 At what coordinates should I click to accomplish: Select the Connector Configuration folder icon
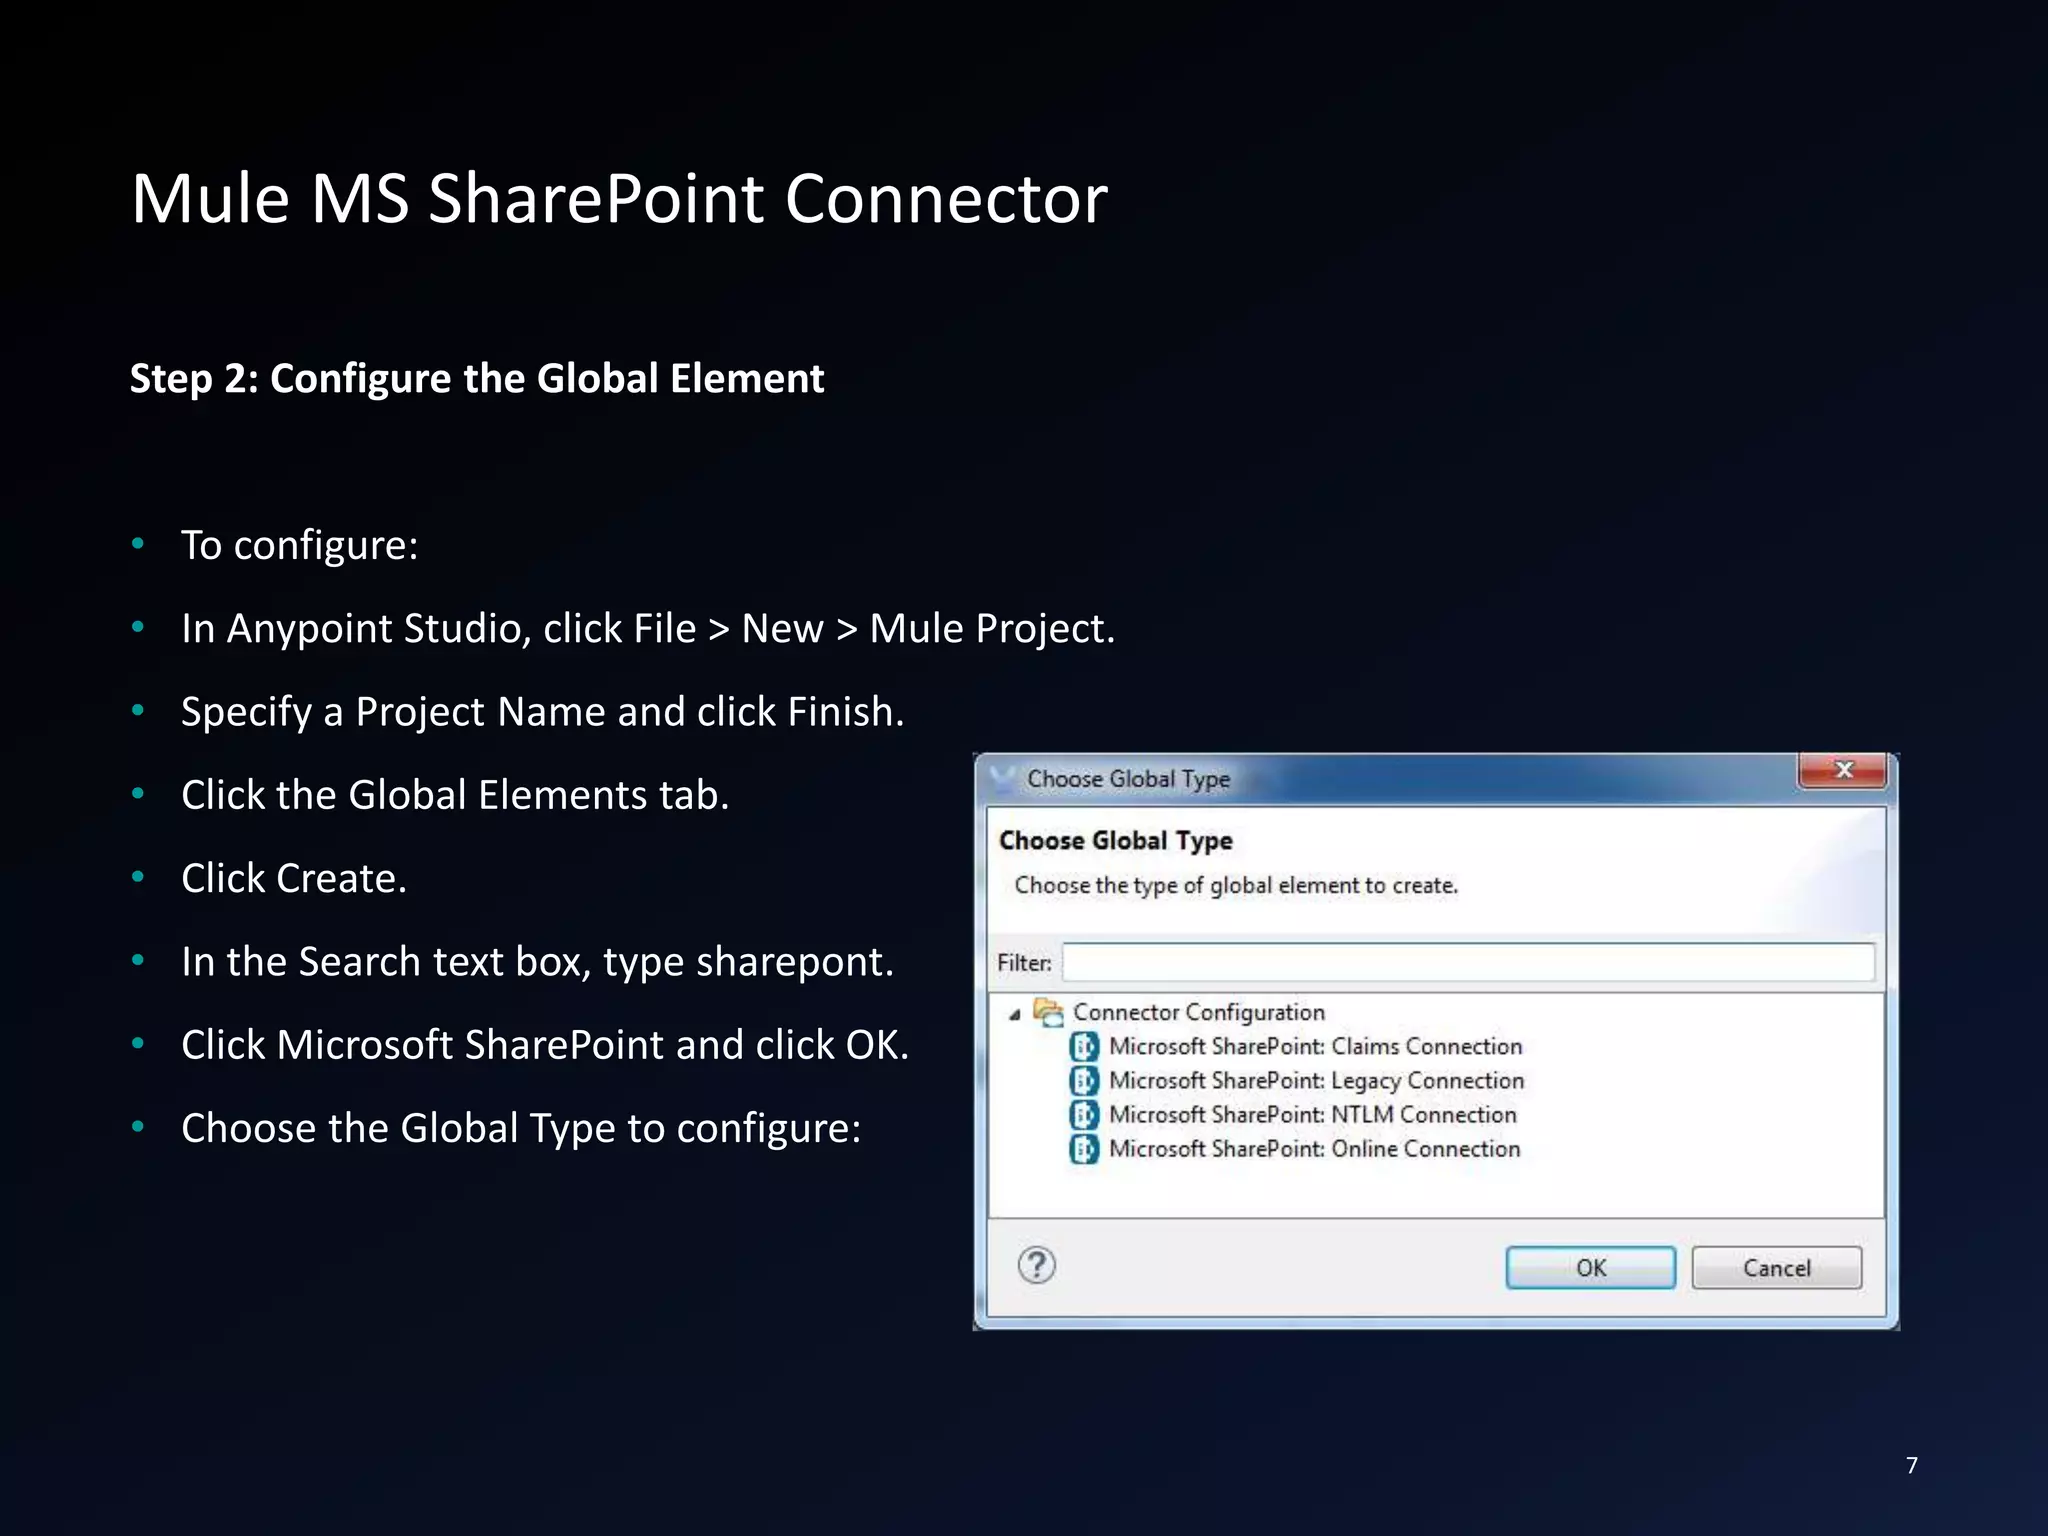pos(1048,1012)
